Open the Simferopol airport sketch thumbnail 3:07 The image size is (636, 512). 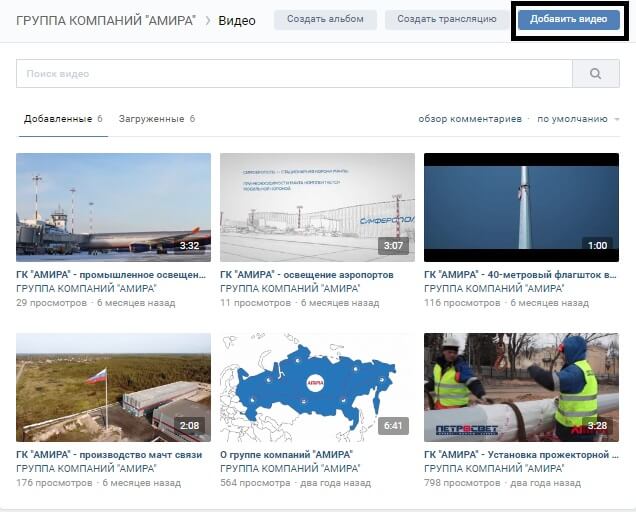point(318,207)
